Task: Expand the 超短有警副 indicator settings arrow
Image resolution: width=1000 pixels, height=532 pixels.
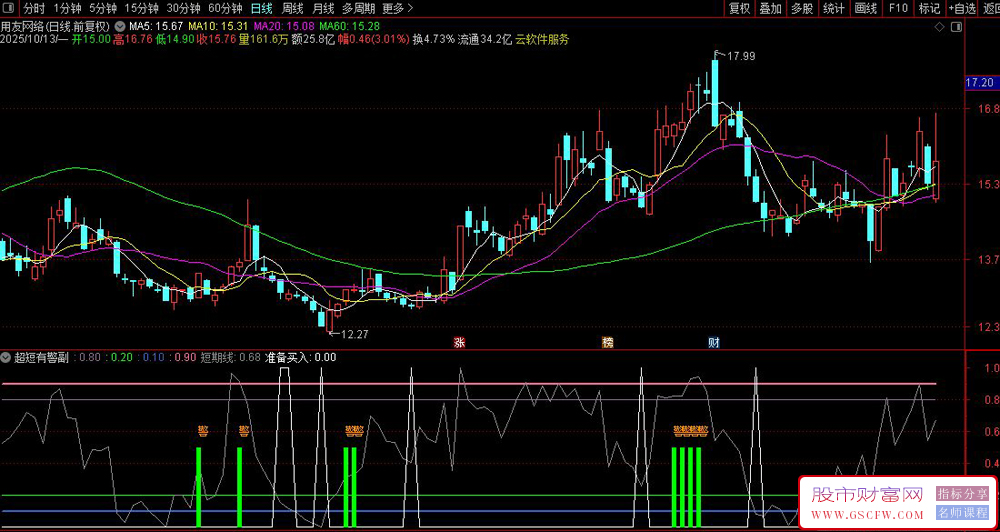Action: pyautogui.click(x=6, y=357)
